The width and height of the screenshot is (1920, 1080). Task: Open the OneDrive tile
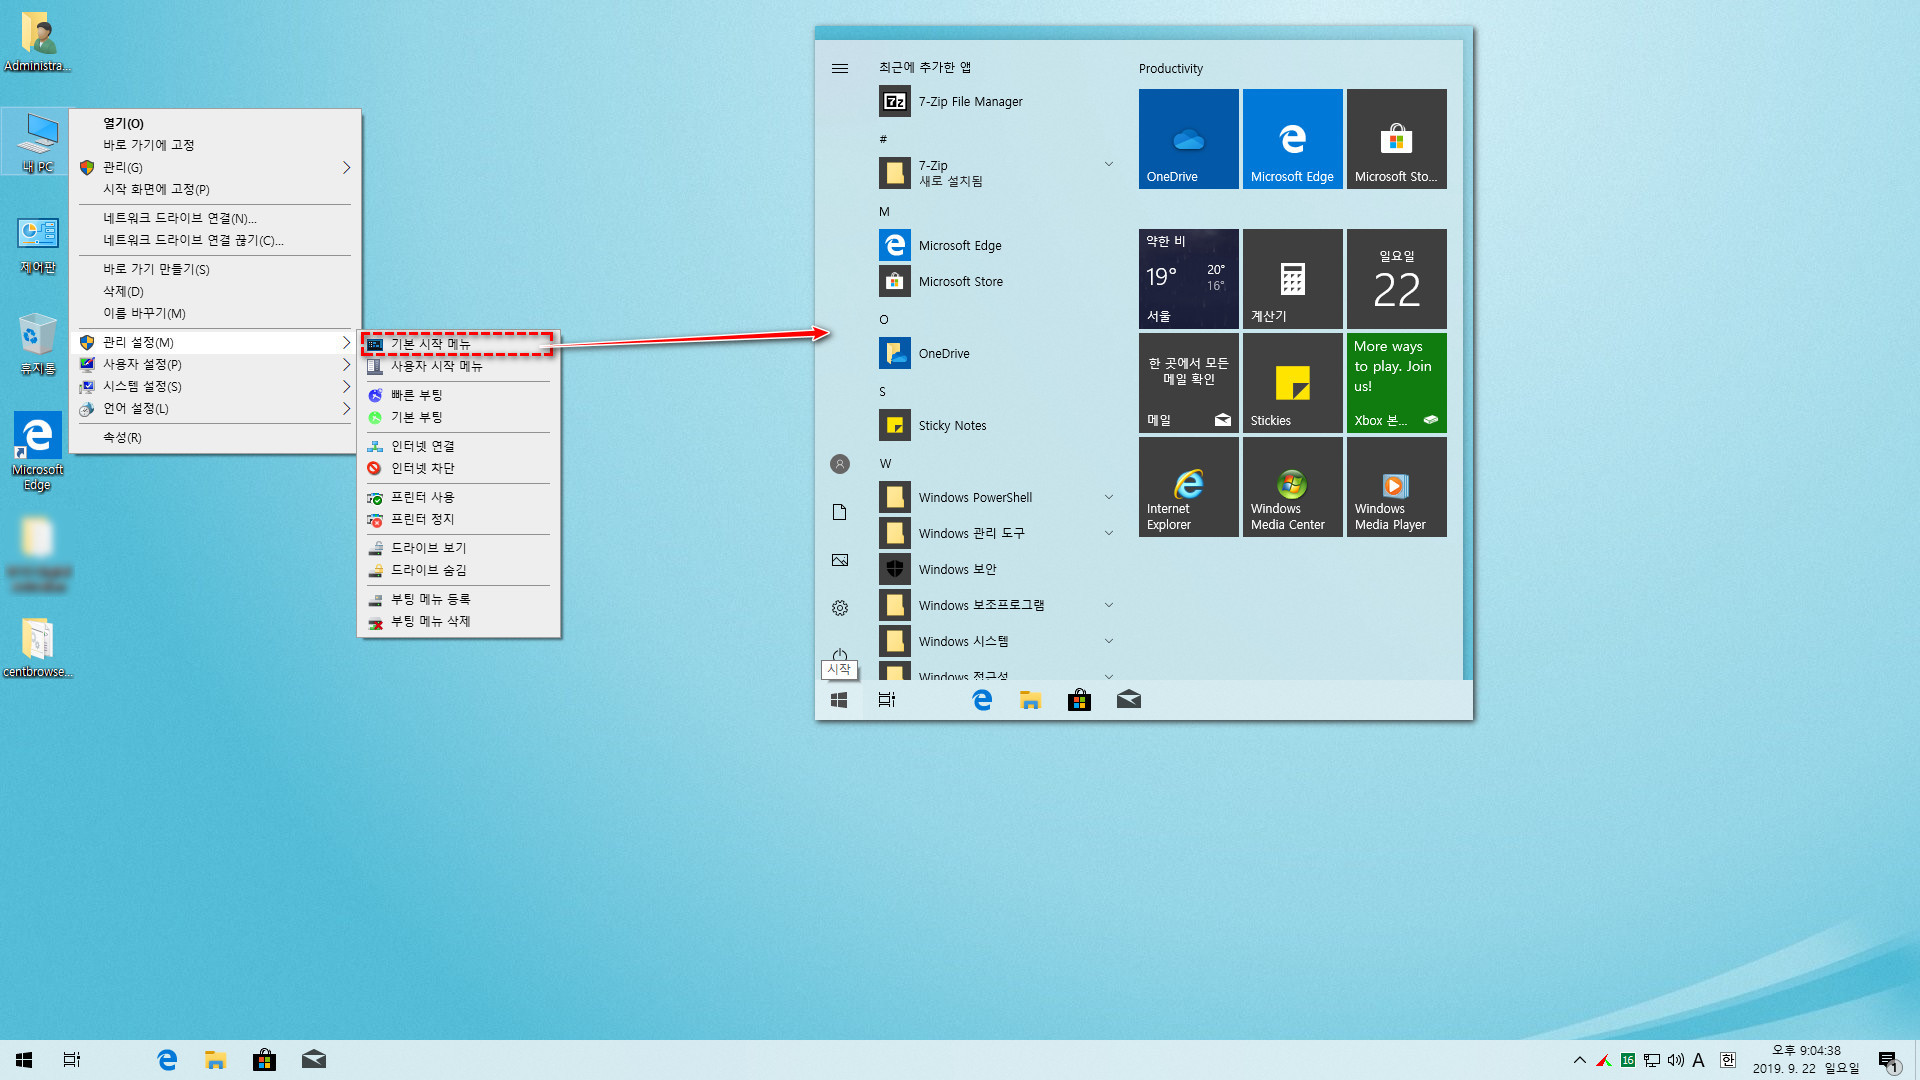(x=1188, y=138)
